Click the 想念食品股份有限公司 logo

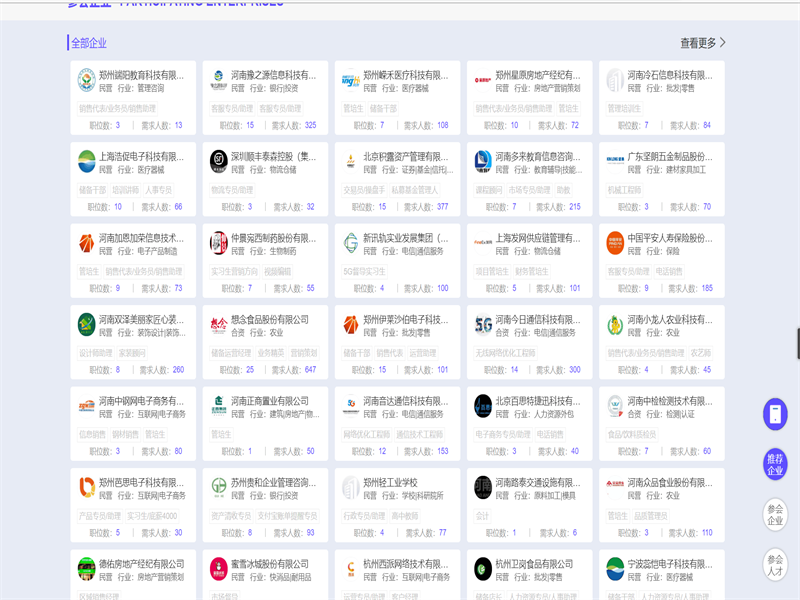pyautogui.click(x=219, y=324)
